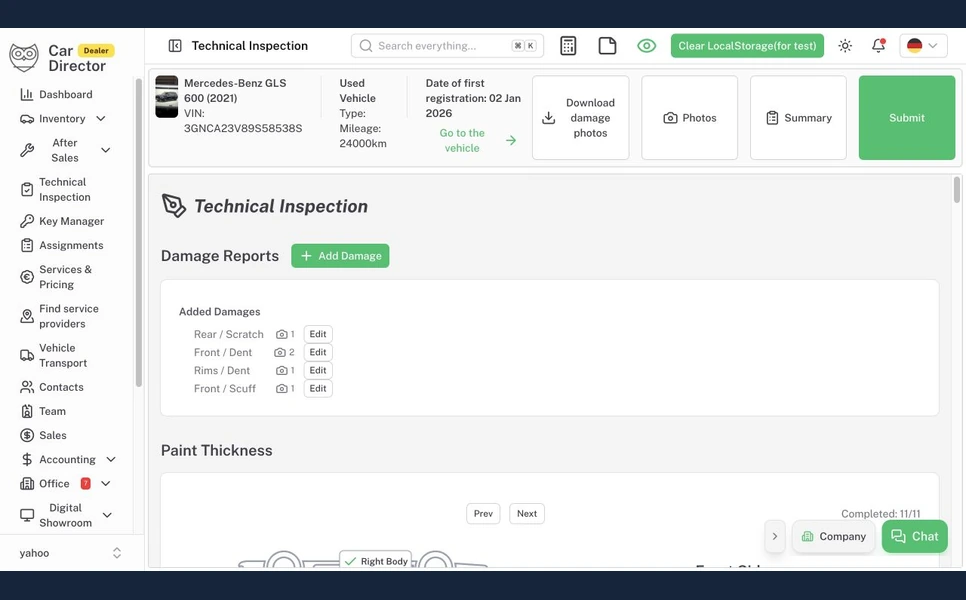Viewport: 966px width, 600px height.
Task: Click the VIN 3GNCA23V89S58538S text
Action: (243, 128)
